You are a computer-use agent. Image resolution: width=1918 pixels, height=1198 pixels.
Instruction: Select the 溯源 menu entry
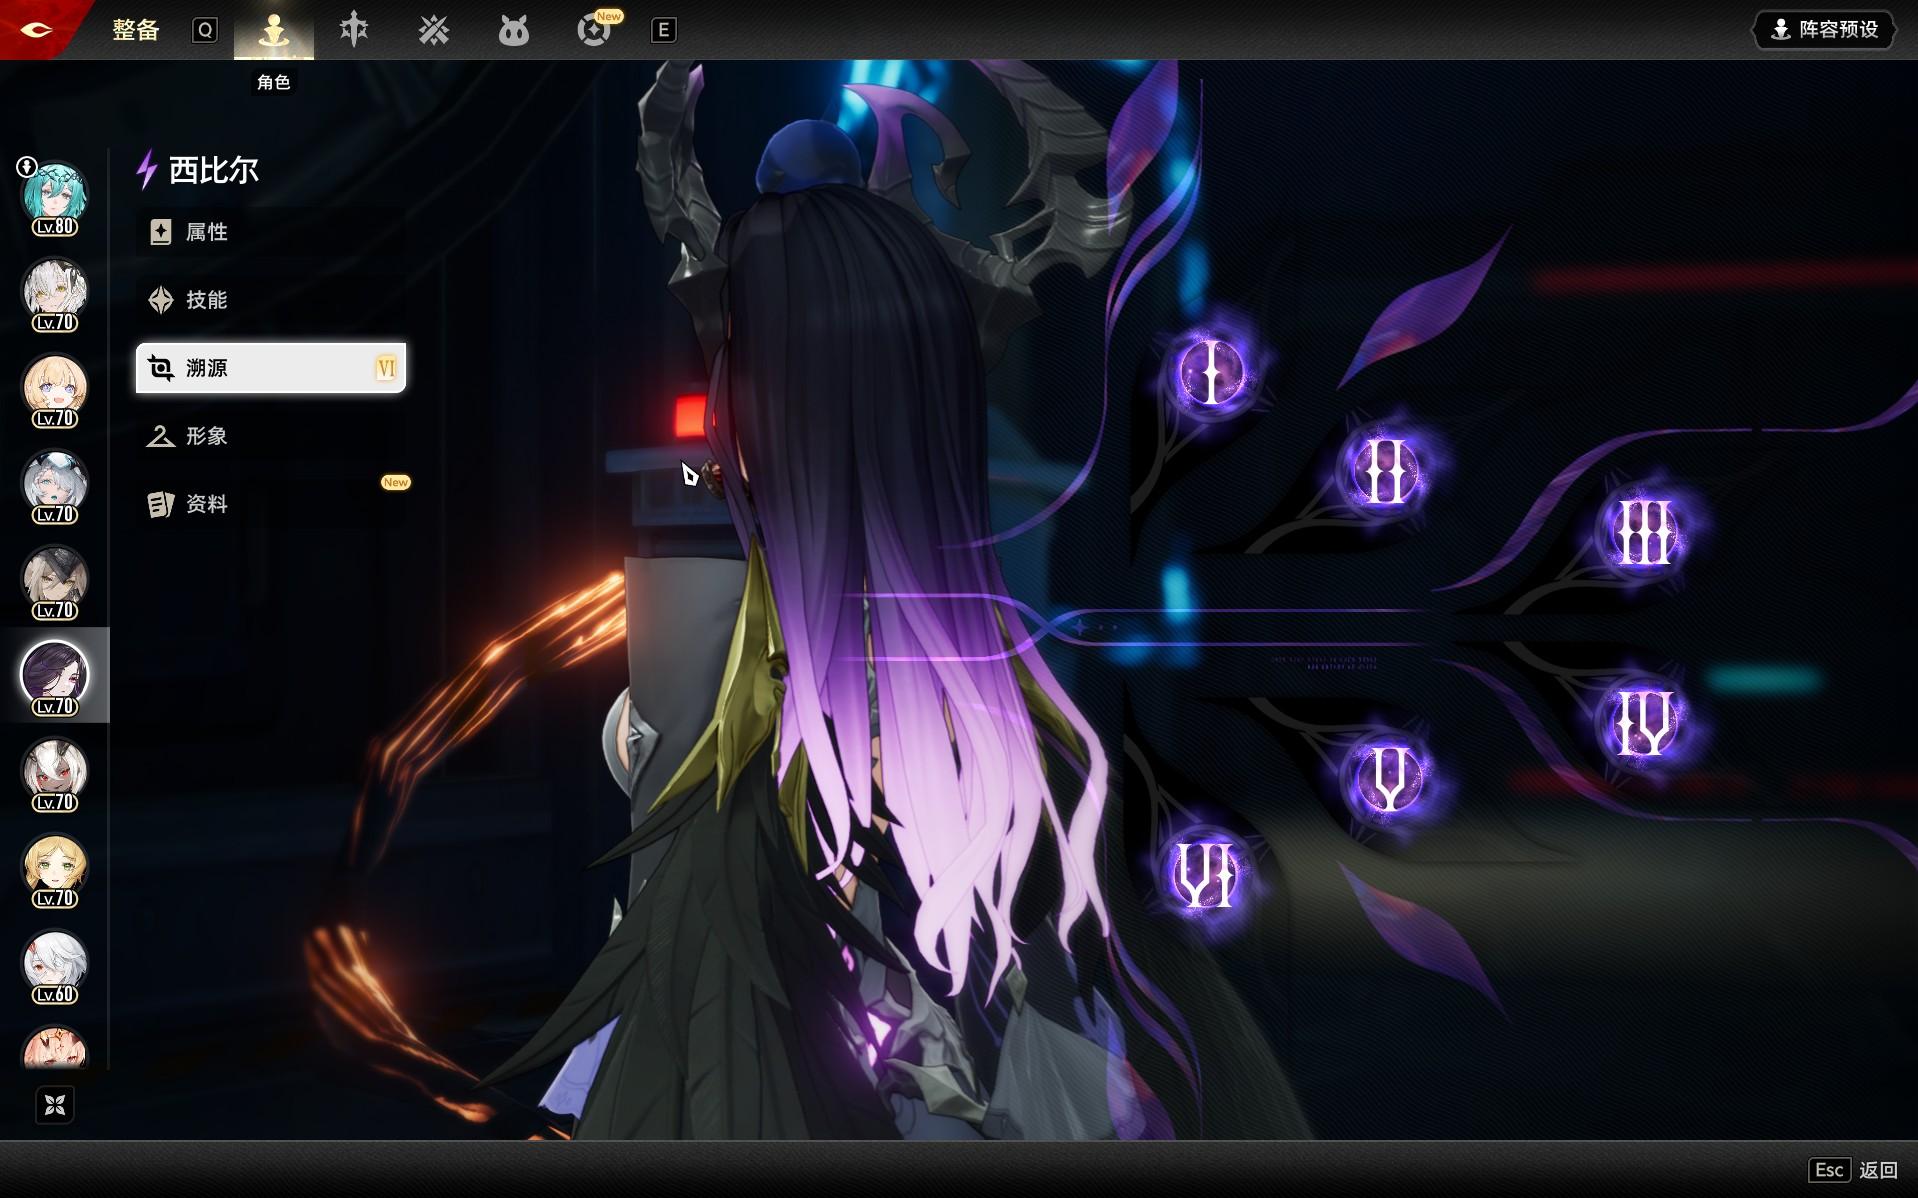(270, 368)
